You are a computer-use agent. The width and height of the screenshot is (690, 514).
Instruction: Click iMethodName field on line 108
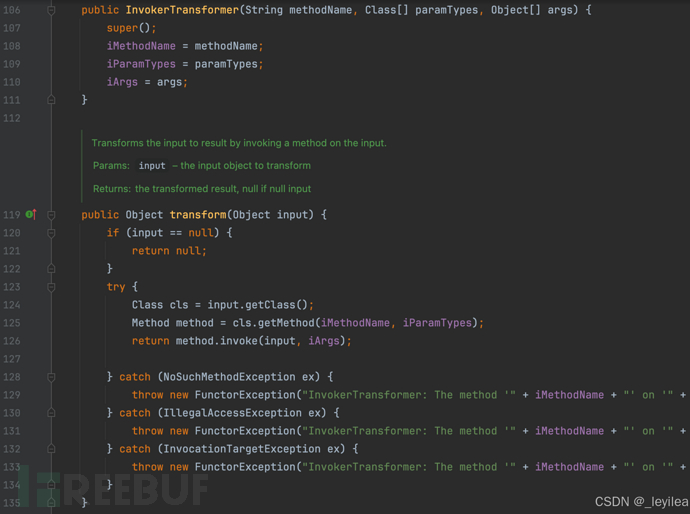(141, 46)
